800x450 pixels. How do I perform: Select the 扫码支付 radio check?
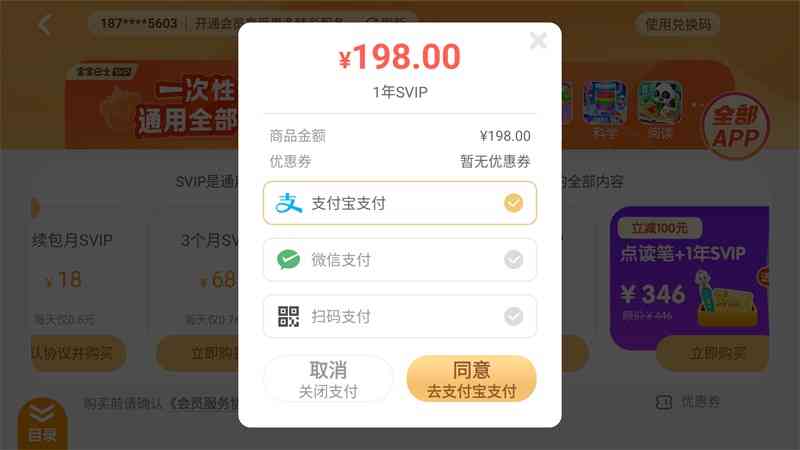click(513, 316)
